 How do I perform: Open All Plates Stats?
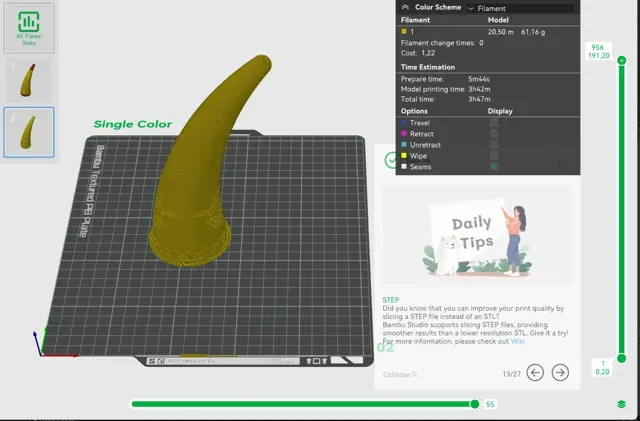pos(29,28)
